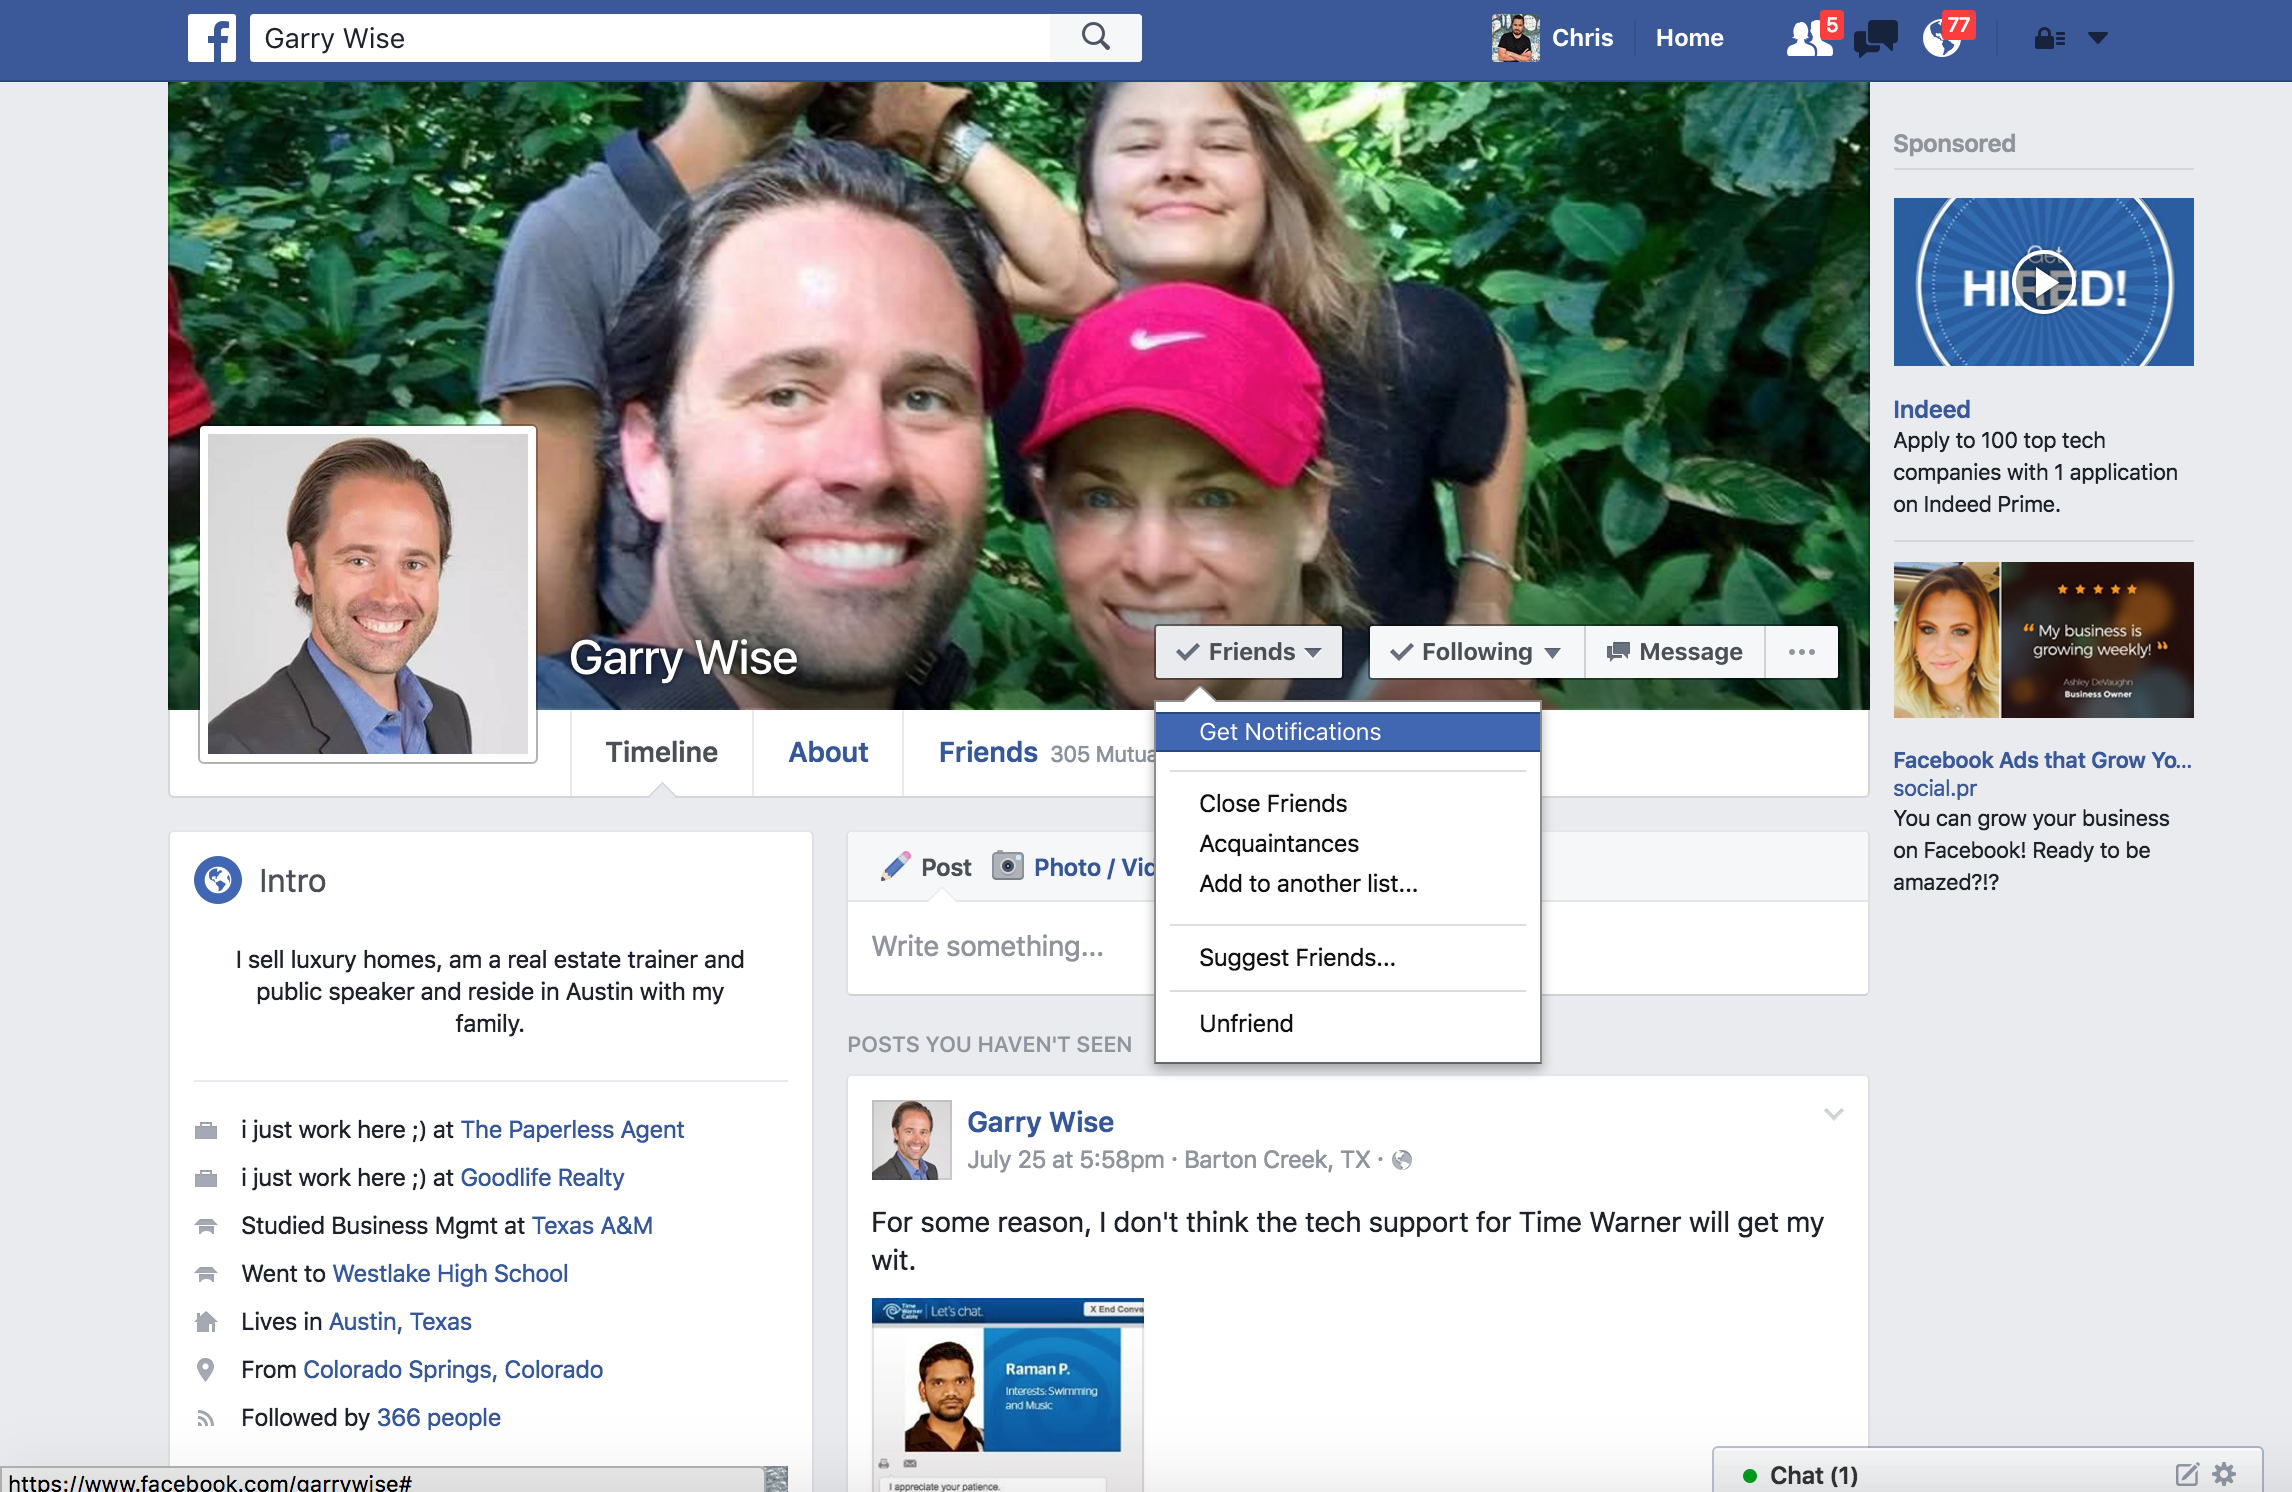Open friend requests from the top bar
Screen dimensions: 2292x1492
(1806, 38)
